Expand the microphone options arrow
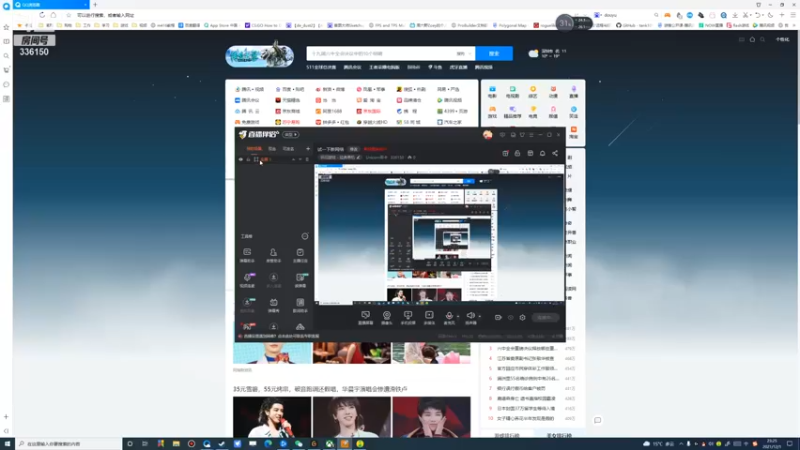The image size is (800, 450). tap(458, 316)
